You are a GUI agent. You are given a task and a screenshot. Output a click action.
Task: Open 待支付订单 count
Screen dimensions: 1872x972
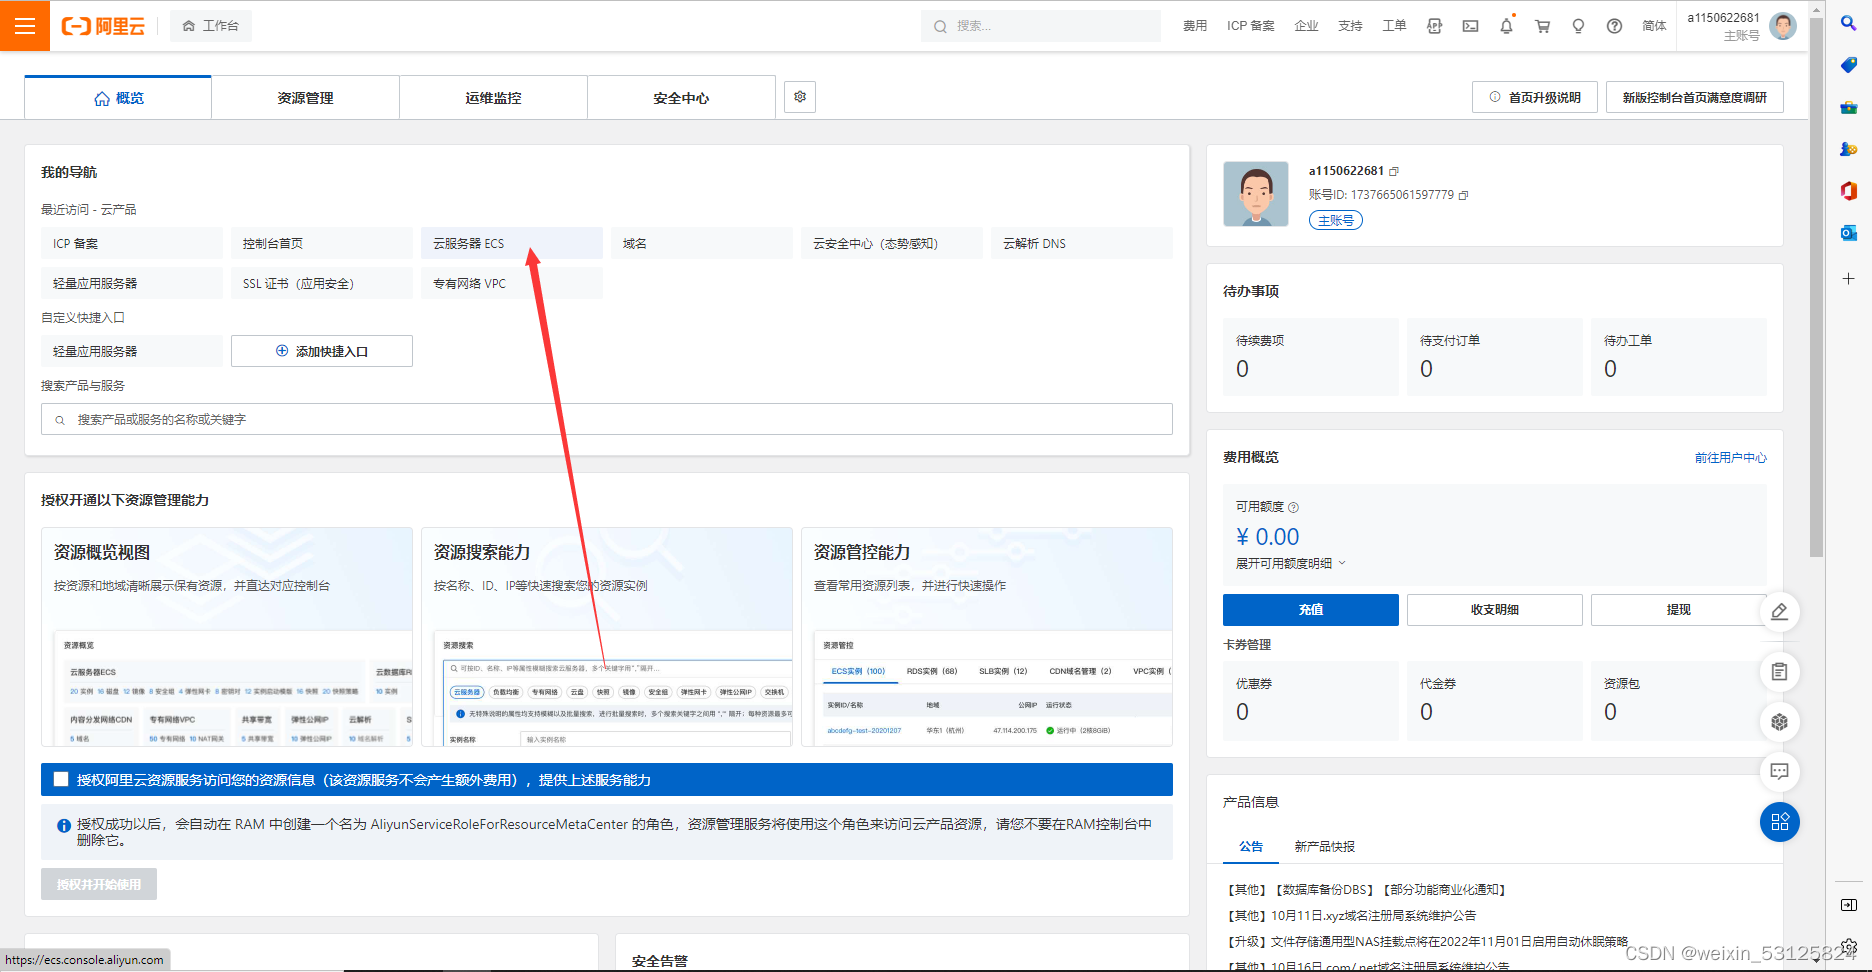point(1426,369)
